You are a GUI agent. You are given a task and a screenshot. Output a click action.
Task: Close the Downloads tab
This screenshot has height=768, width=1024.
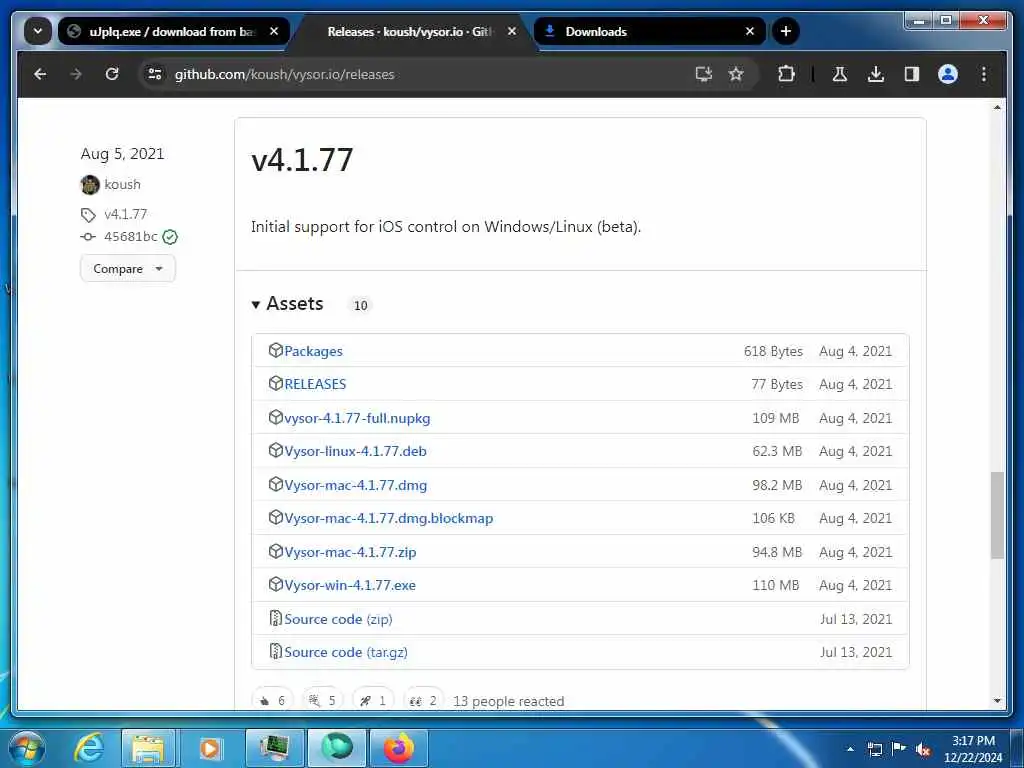click(x=750, y=31)
